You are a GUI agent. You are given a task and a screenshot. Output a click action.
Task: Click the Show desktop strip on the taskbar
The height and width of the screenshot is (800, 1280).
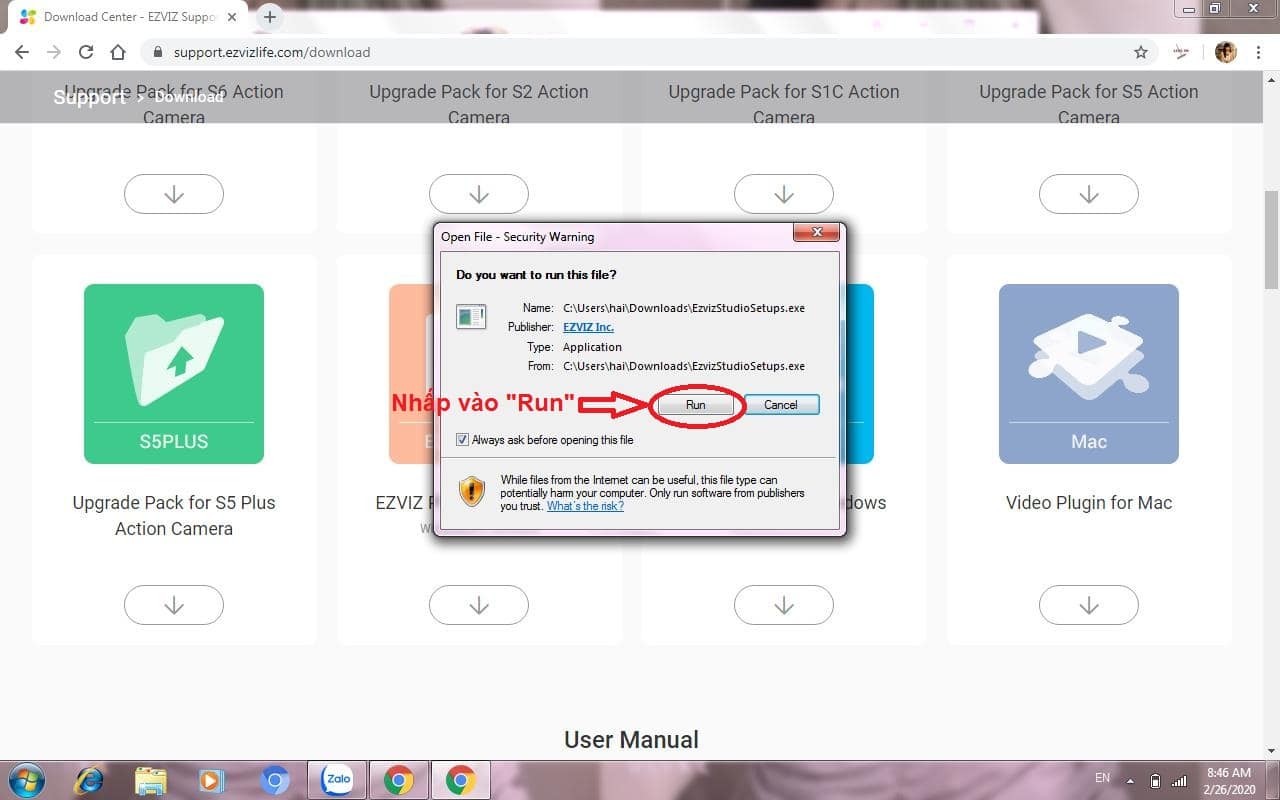1273,780
